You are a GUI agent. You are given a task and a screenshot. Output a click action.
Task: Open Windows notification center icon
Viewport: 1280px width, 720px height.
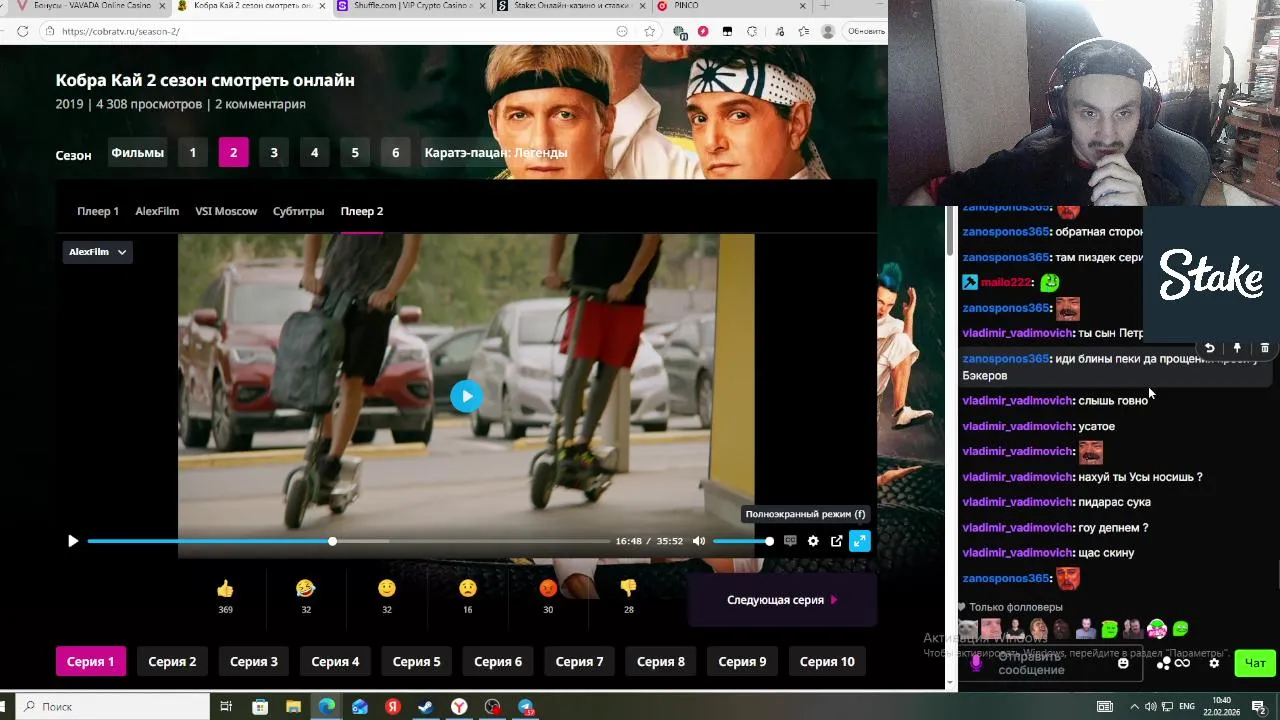[x=1261, y=706]
